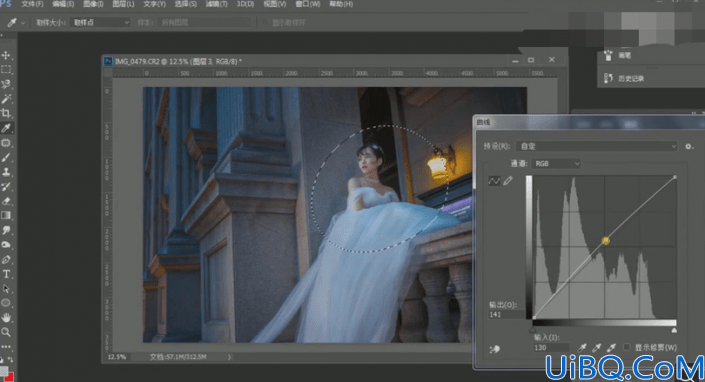705x382 pixels.
Task: Click the swap foreground/background colors icon
Action: tap(10, 360)
